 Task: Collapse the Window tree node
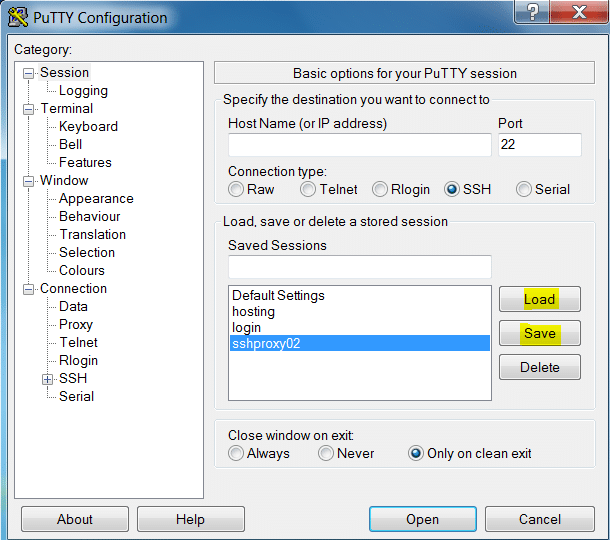pos(29,181)
